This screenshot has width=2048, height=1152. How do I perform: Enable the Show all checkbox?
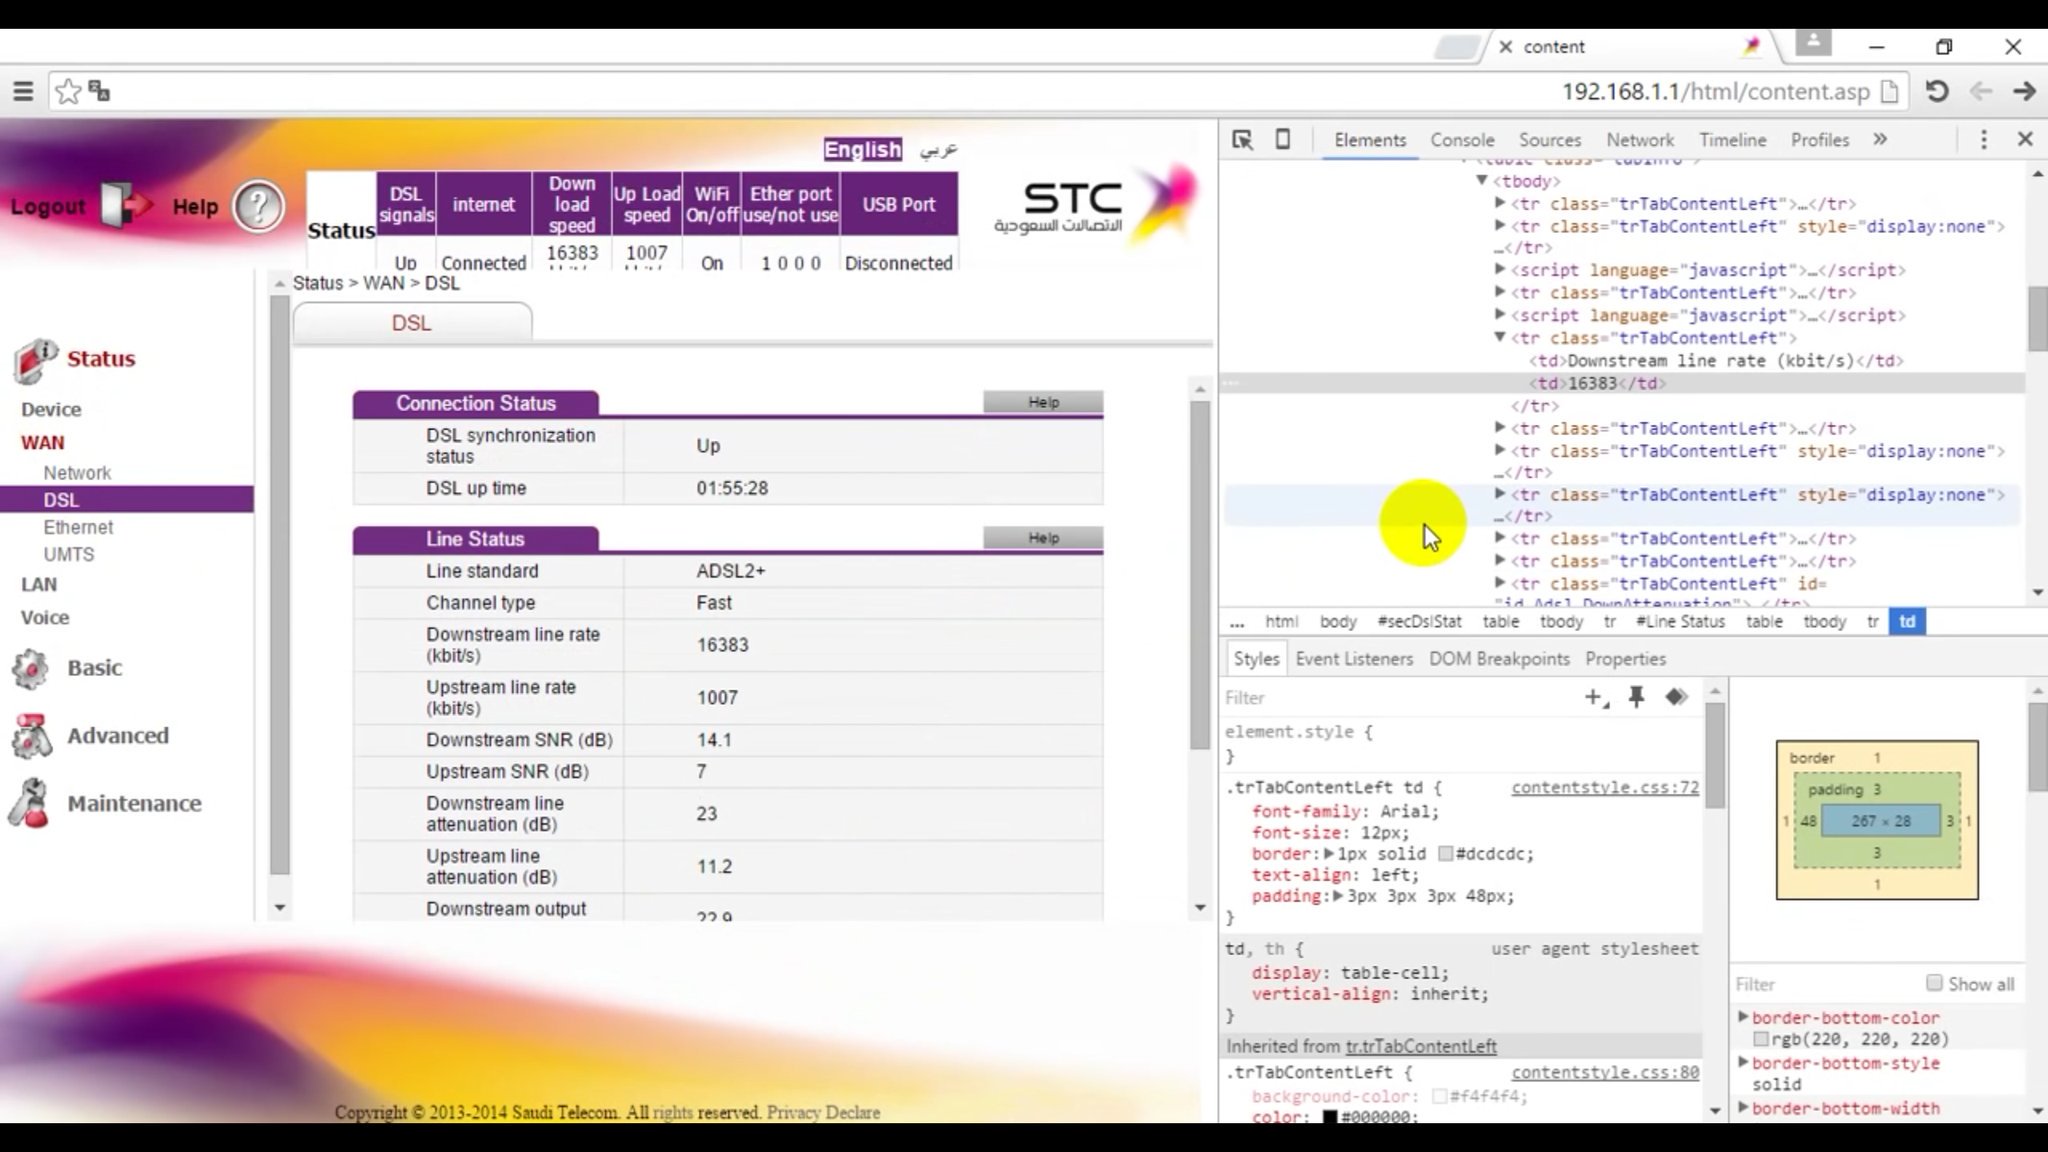coord(1934,983)
